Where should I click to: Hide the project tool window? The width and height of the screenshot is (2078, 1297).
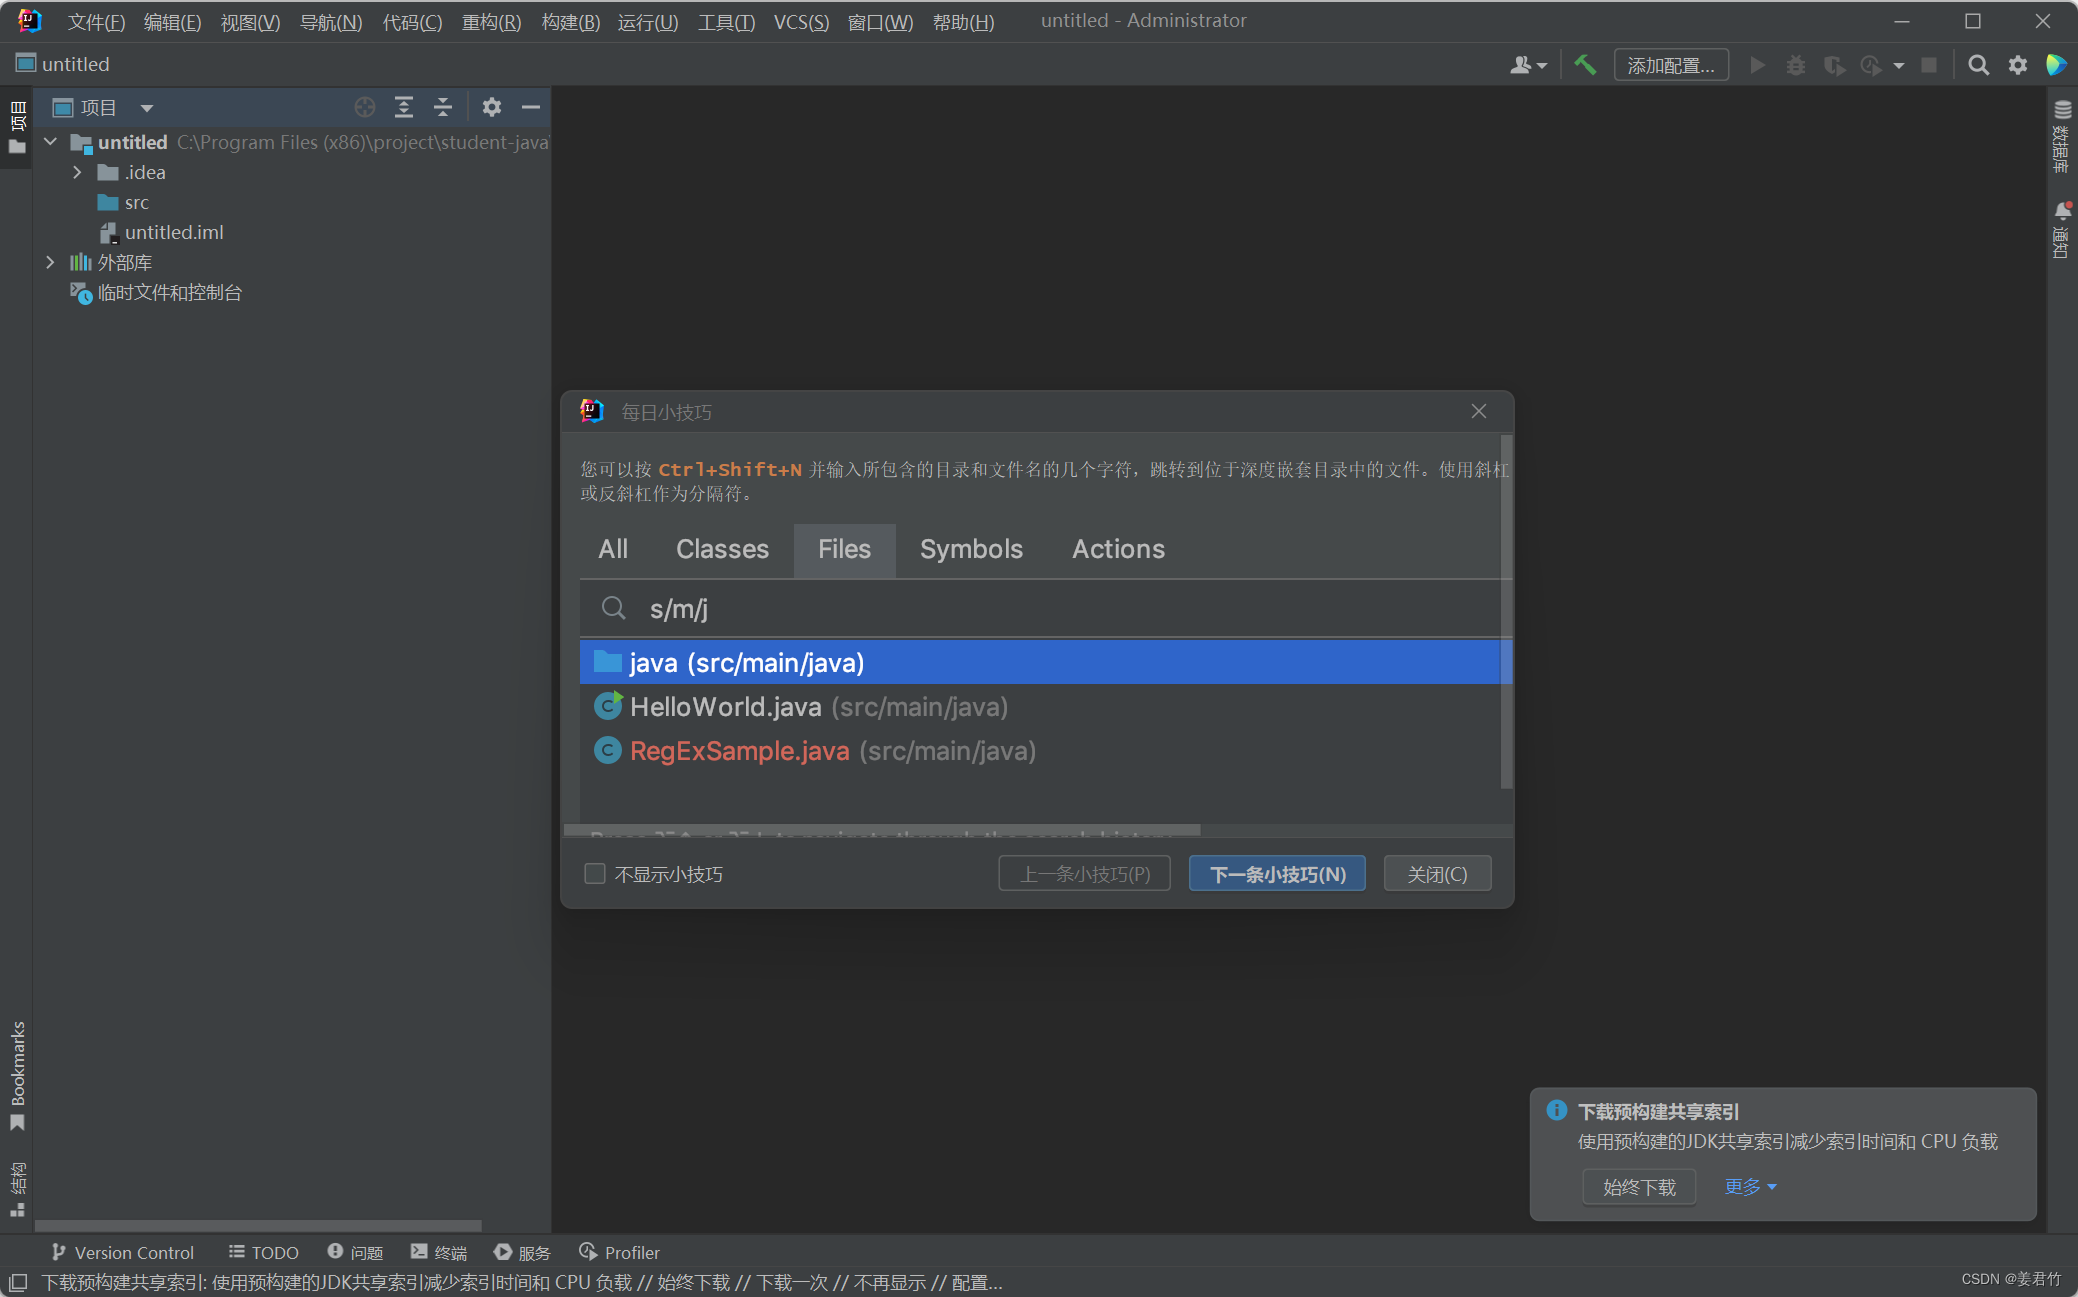pyautogui.click(x=531, y=107)
